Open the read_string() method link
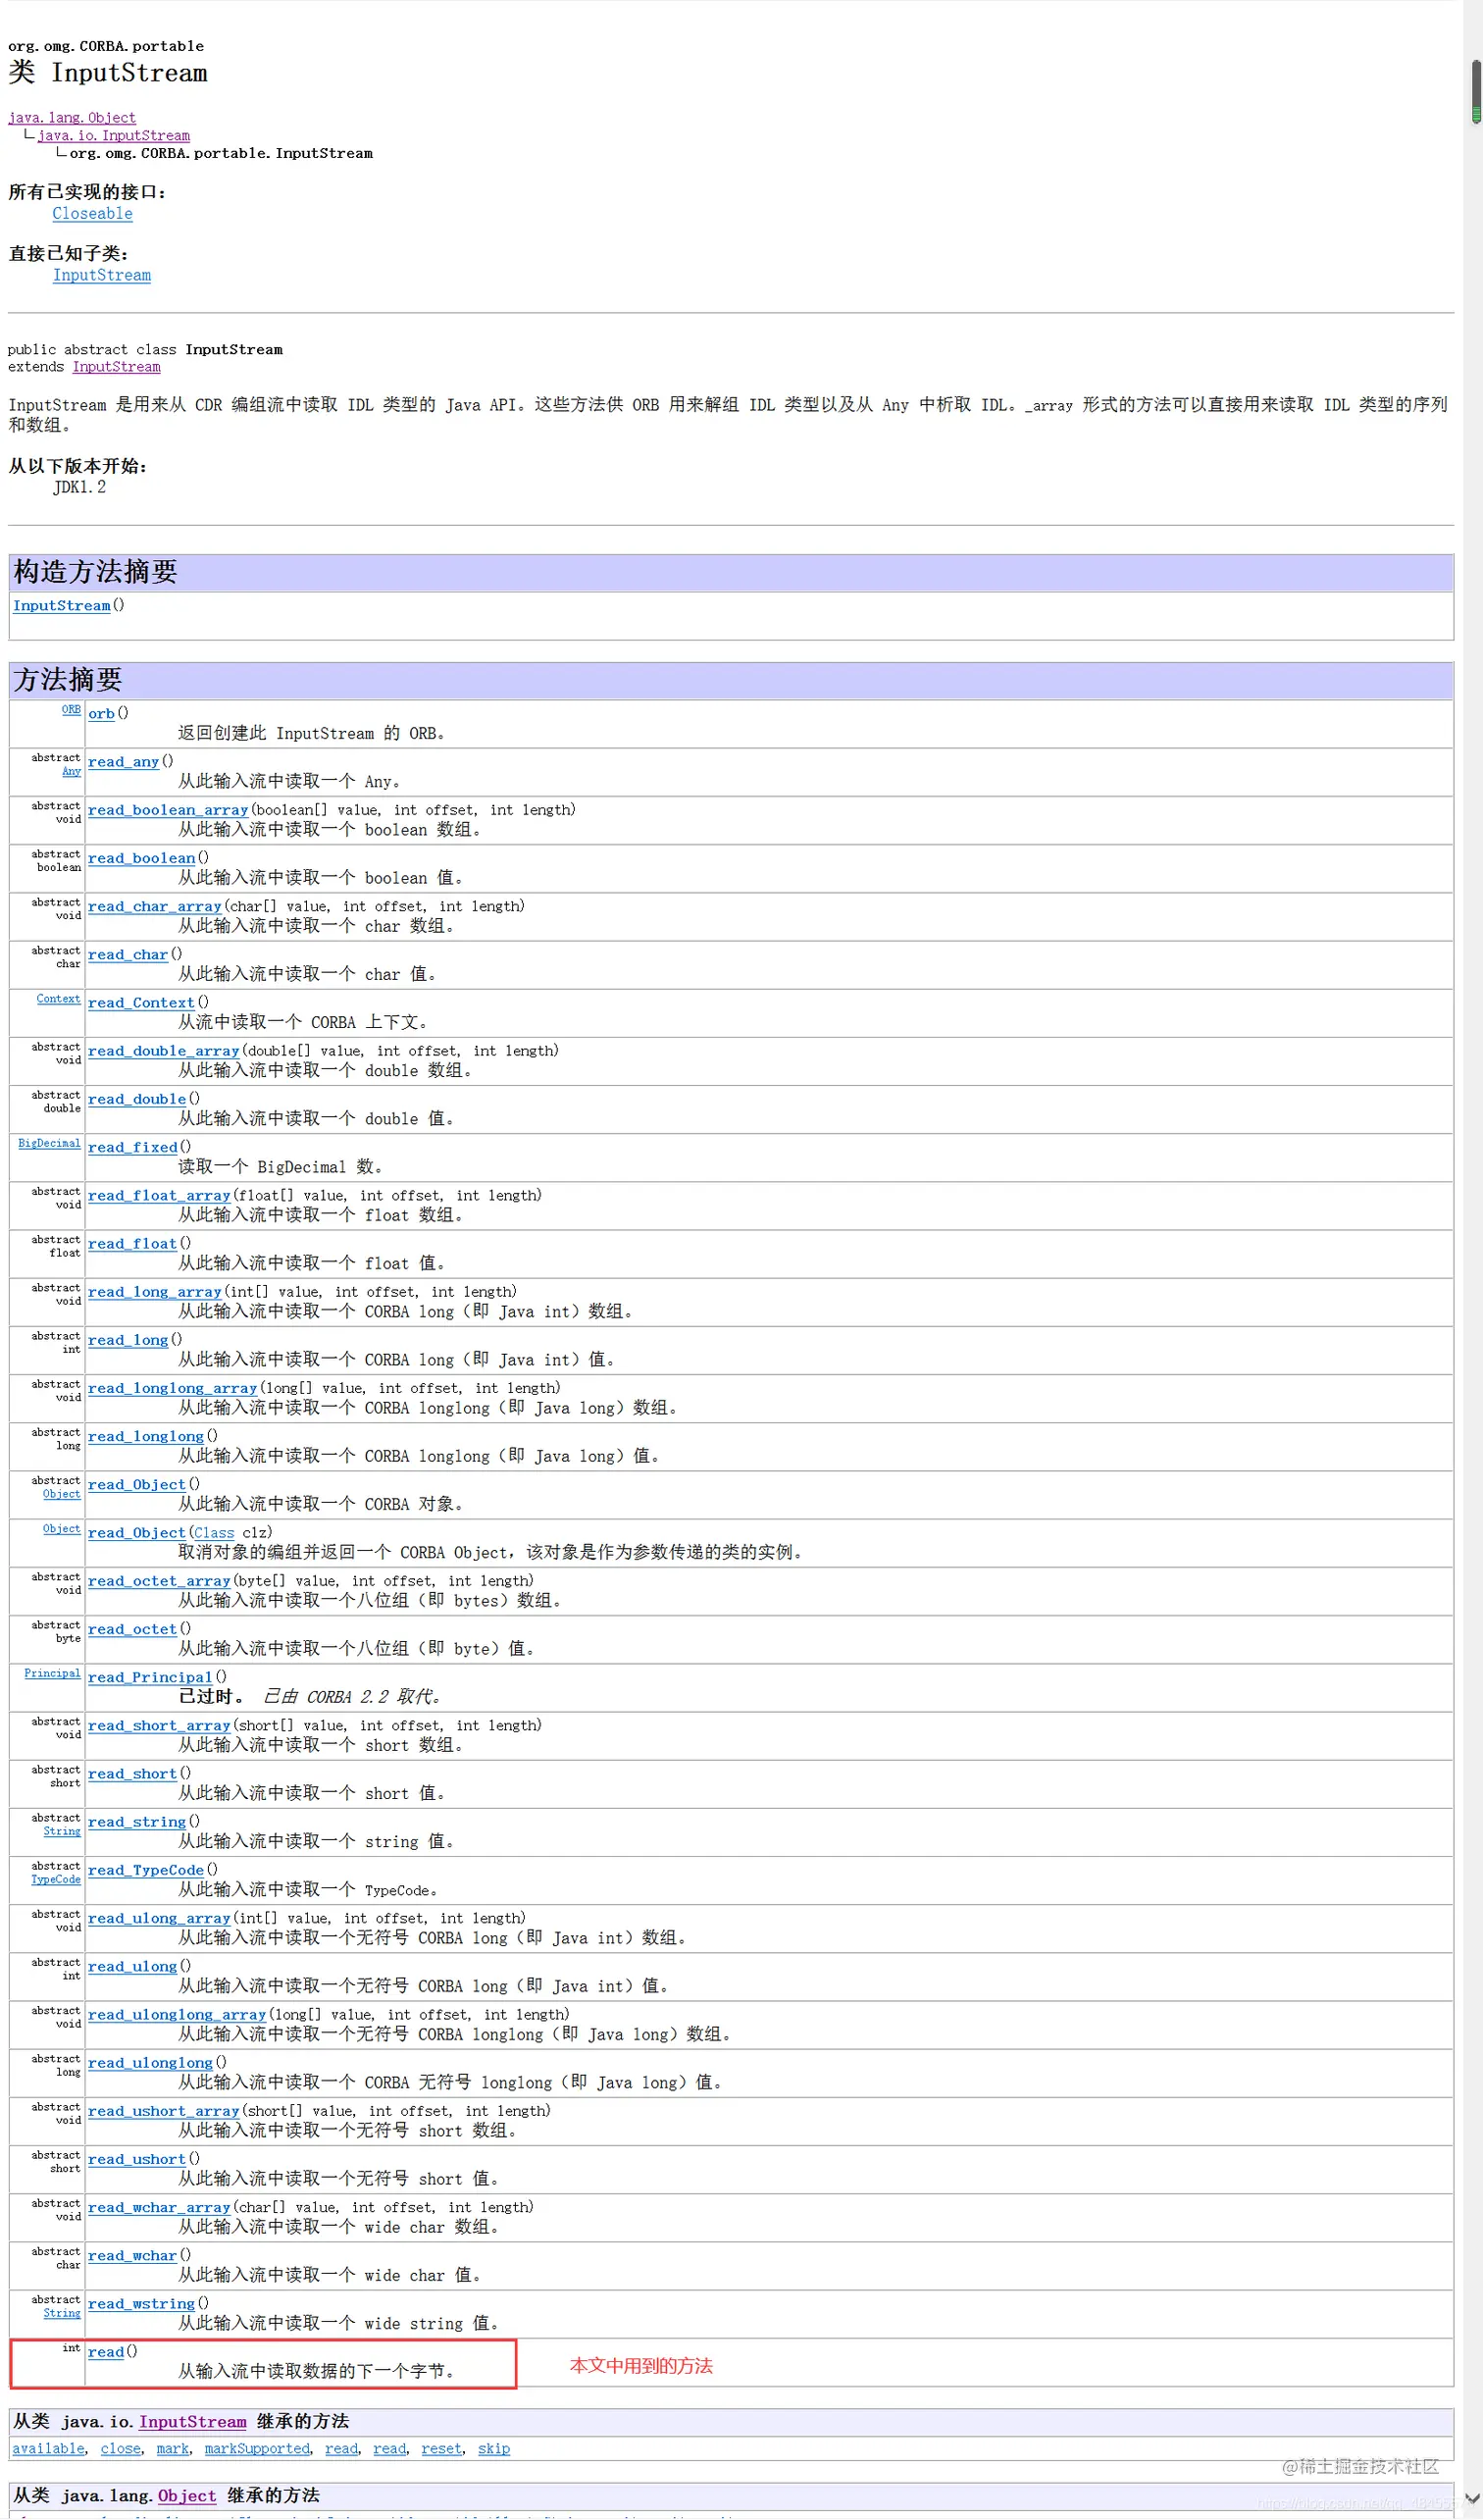 coord(137,1822)
